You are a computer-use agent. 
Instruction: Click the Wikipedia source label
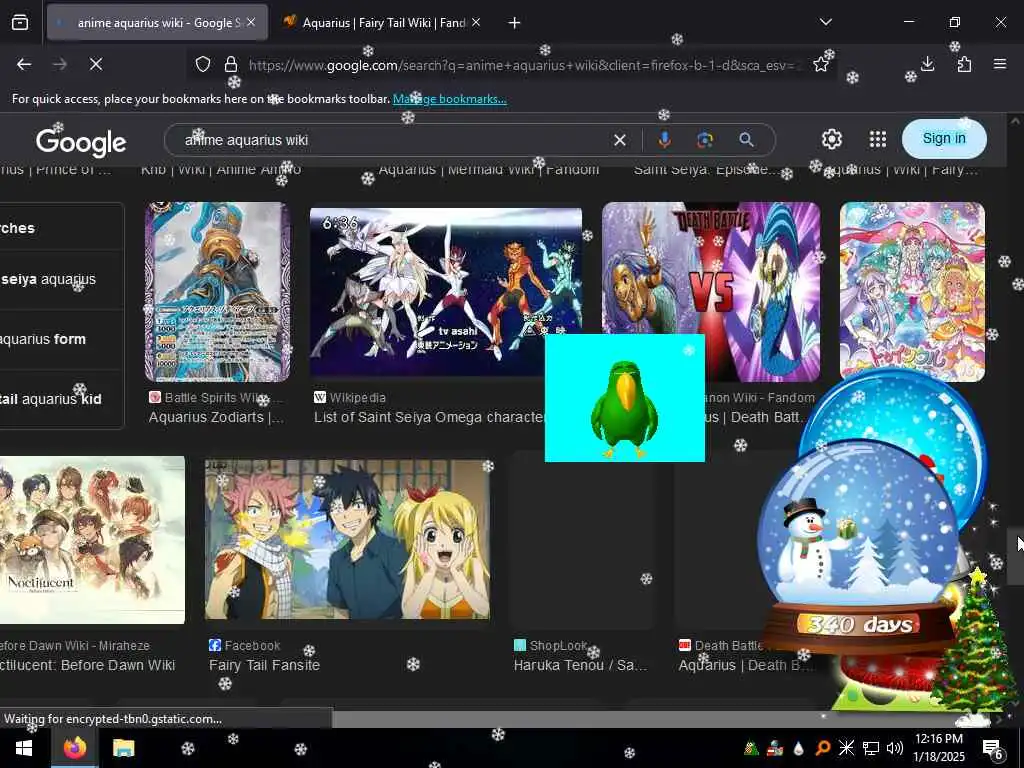click(350, 398)
